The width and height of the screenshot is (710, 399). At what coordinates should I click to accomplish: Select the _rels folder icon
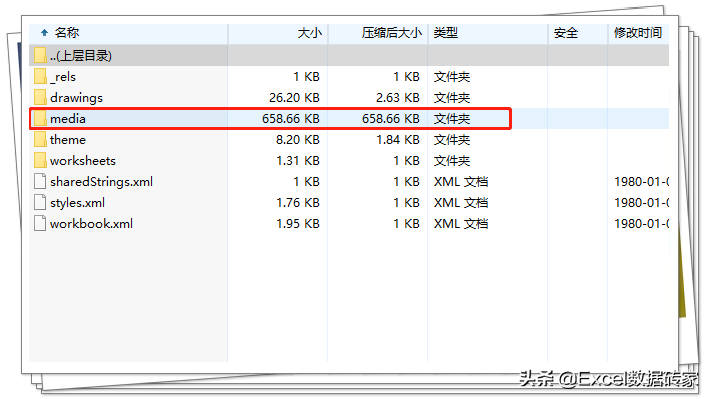pos(40,76)
